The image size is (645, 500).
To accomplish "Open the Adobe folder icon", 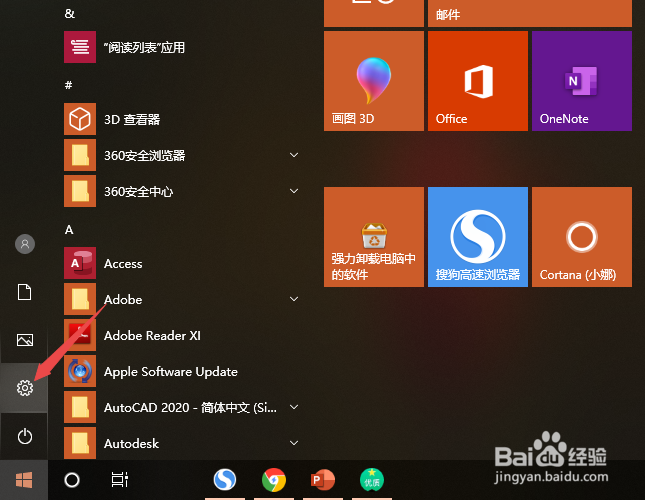I will click(x=80, y=299).
